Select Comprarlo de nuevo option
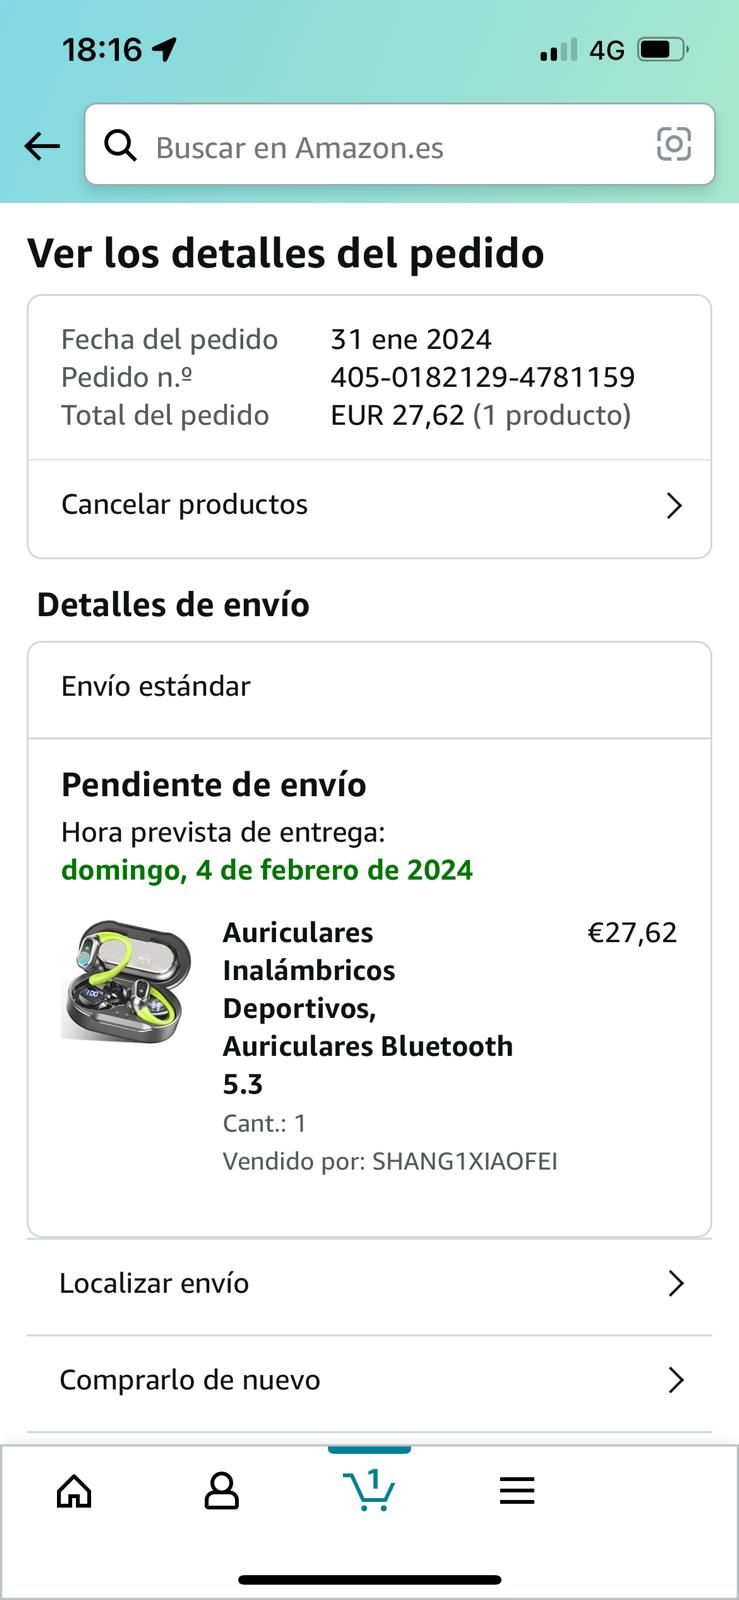739x1600 pixels. coord(190,1381)
